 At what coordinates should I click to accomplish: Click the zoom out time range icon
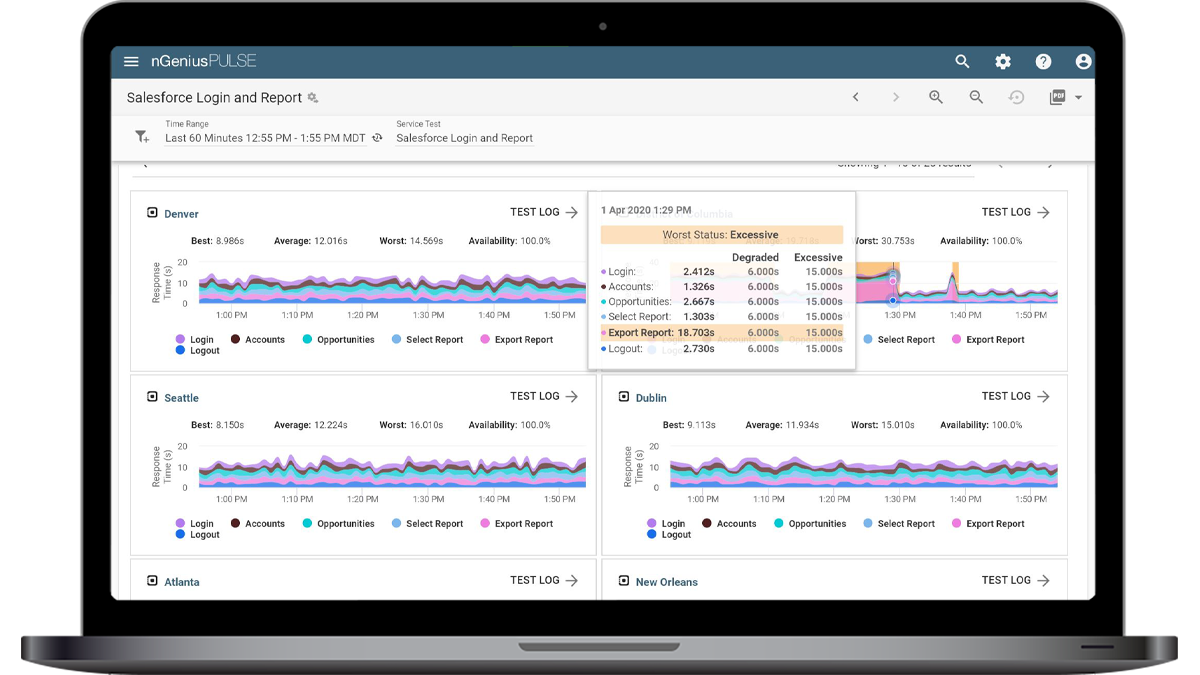[x=976, y=97]
